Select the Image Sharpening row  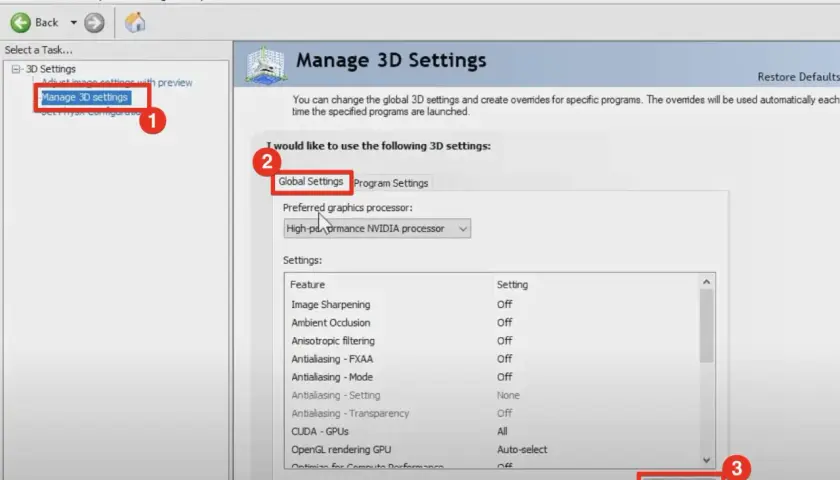492,304
